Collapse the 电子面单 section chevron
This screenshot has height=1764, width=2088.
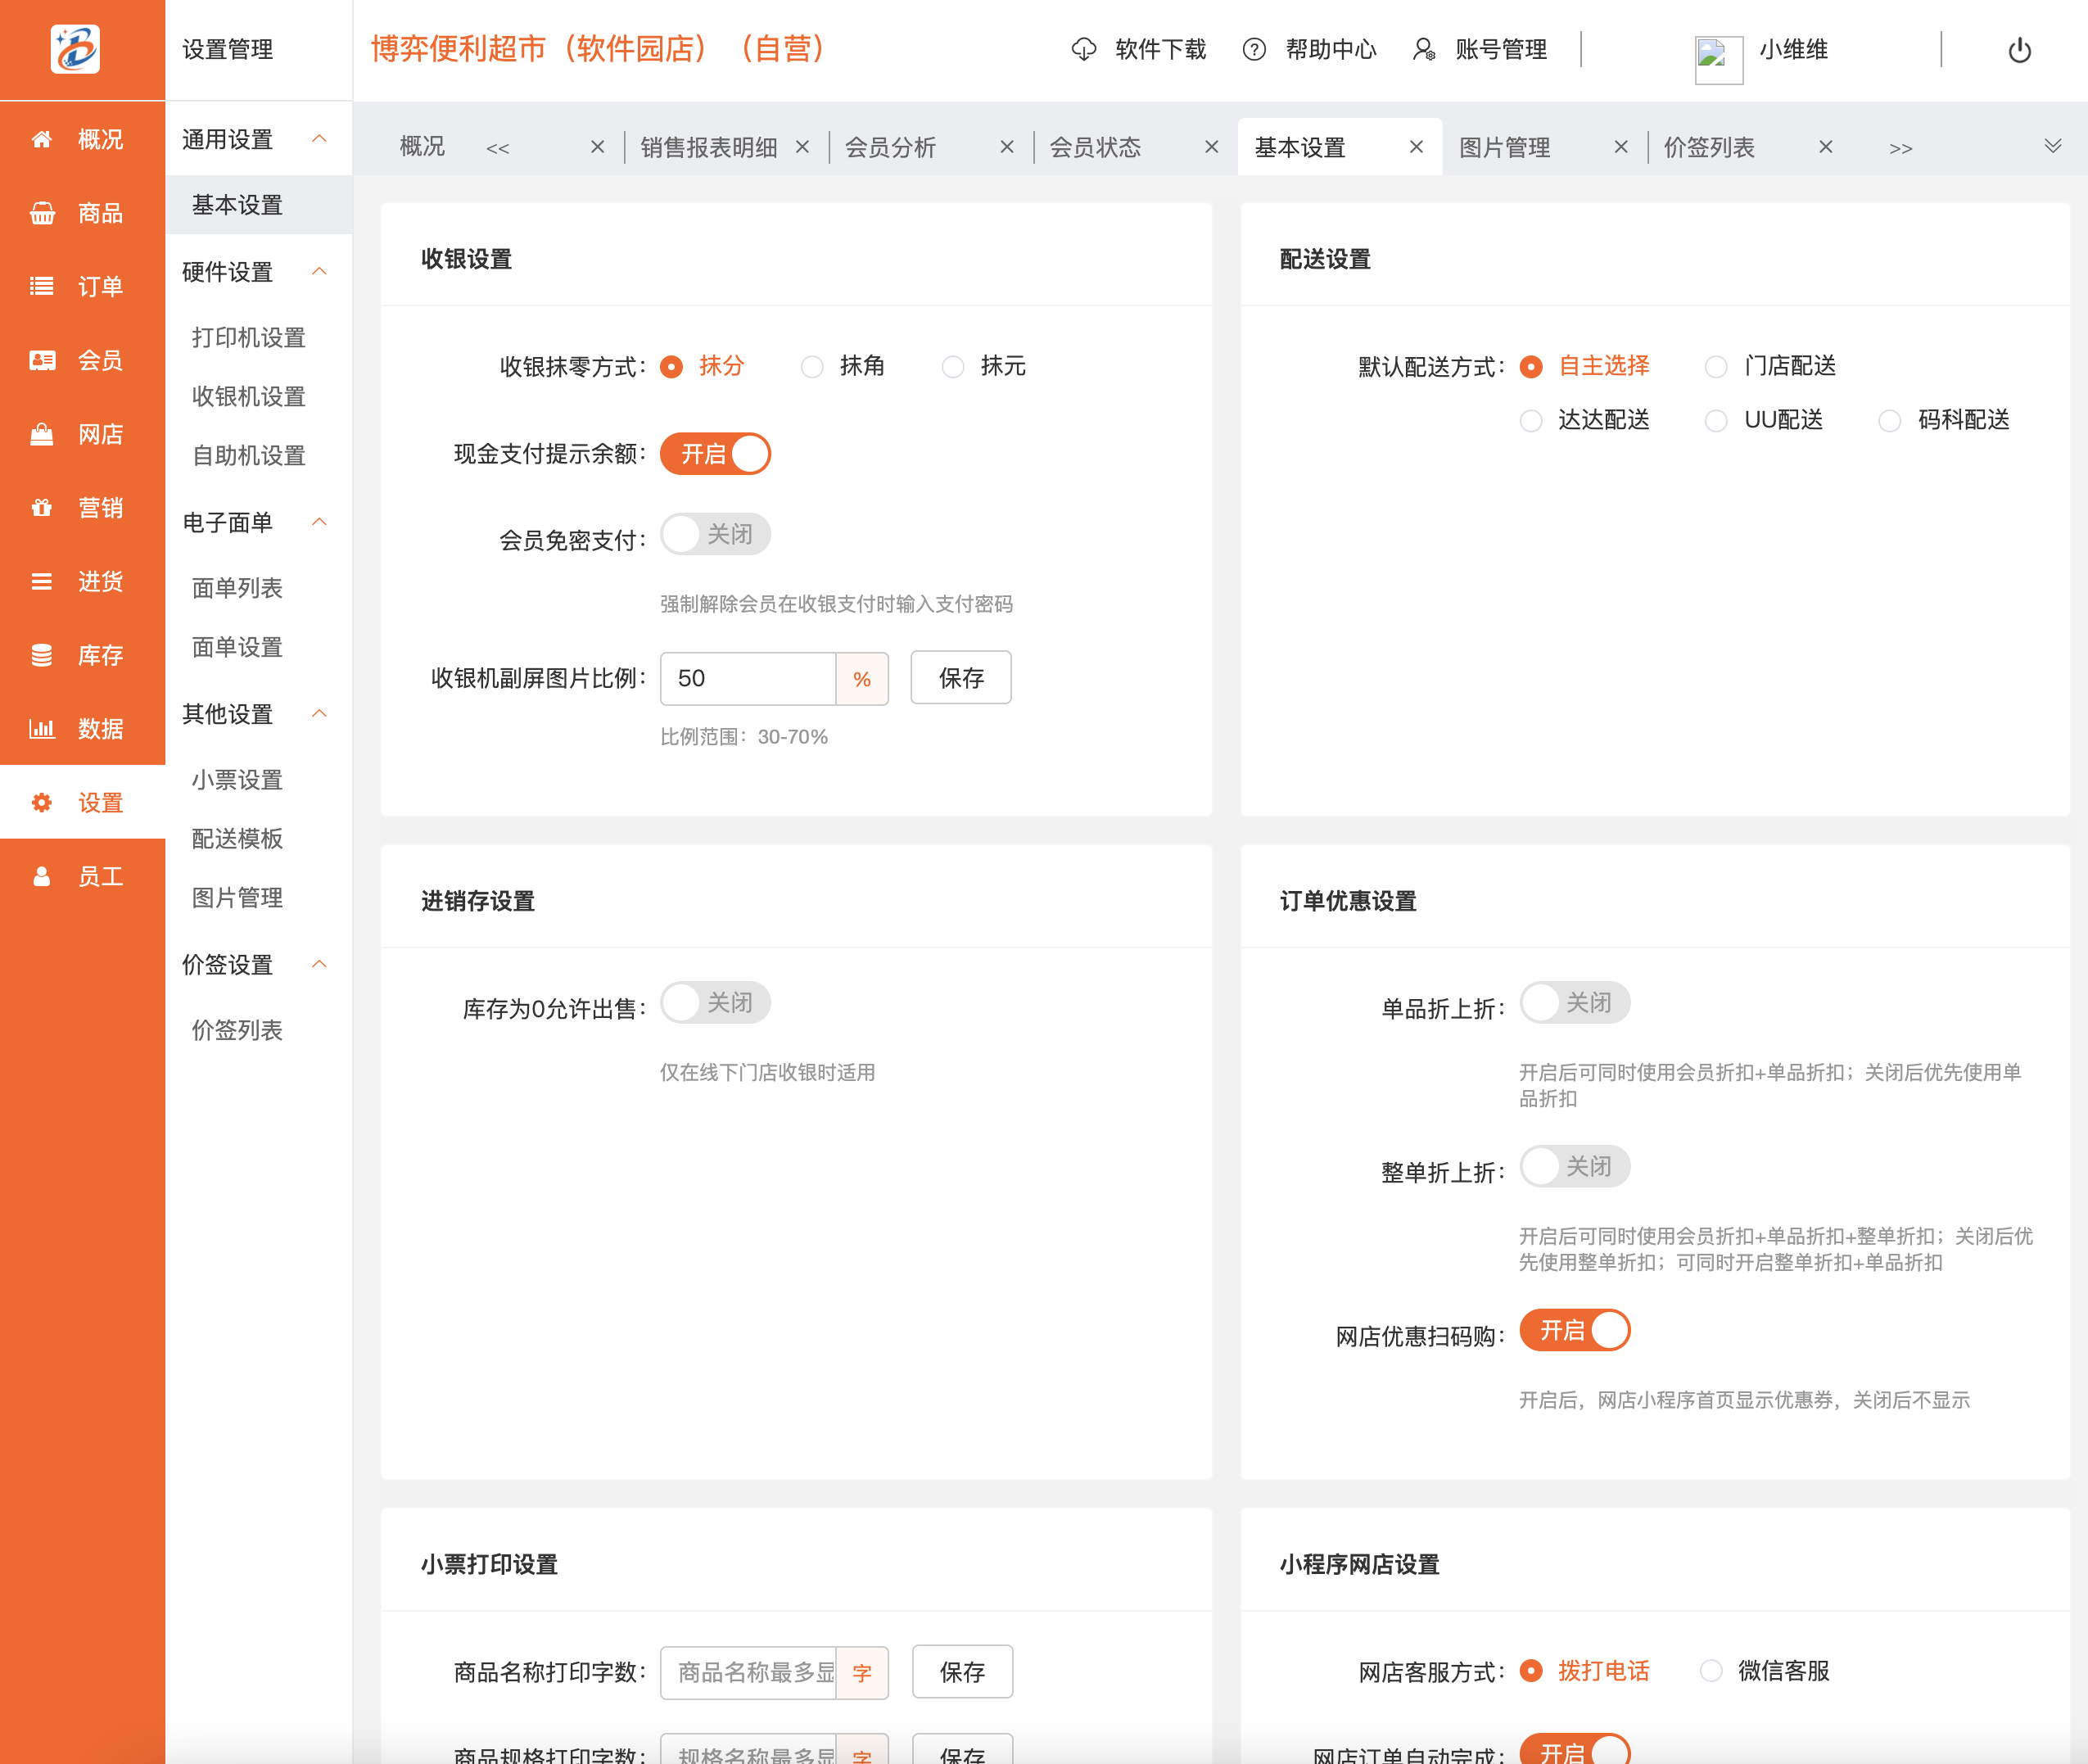320,522
